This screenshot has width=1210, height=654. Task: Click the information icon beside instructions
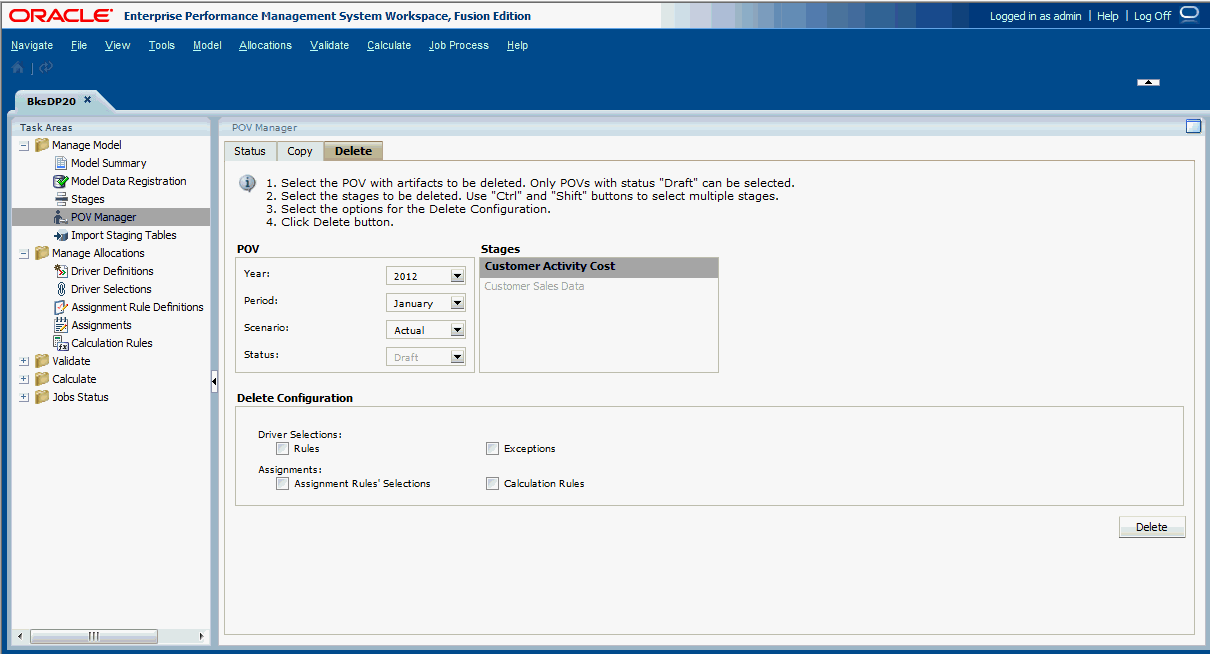[248, 184]
